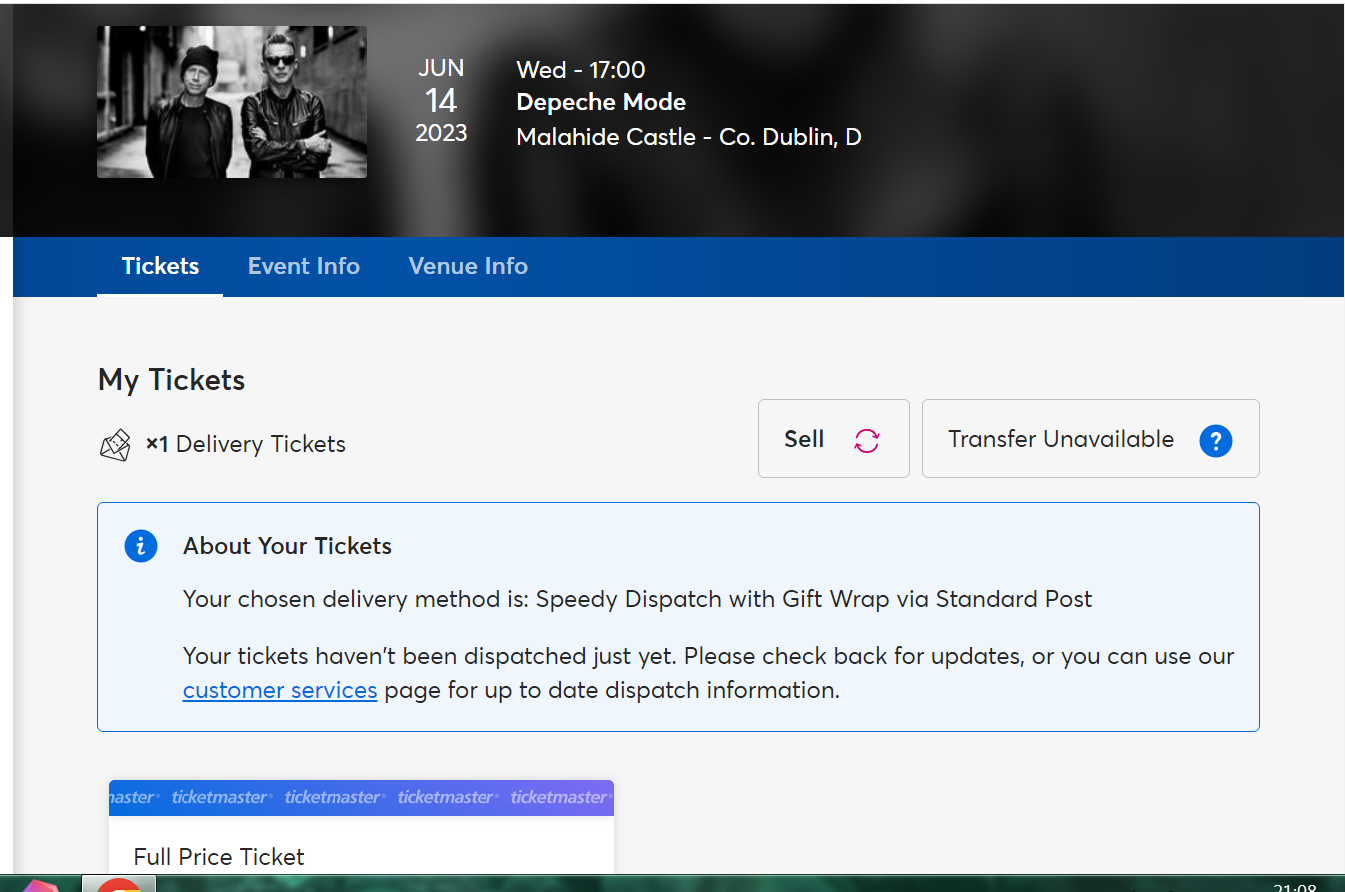Select the Venue Info tab
This screenshot has width=1345, height=892.
pyautogui.click(x=468, y=266)
